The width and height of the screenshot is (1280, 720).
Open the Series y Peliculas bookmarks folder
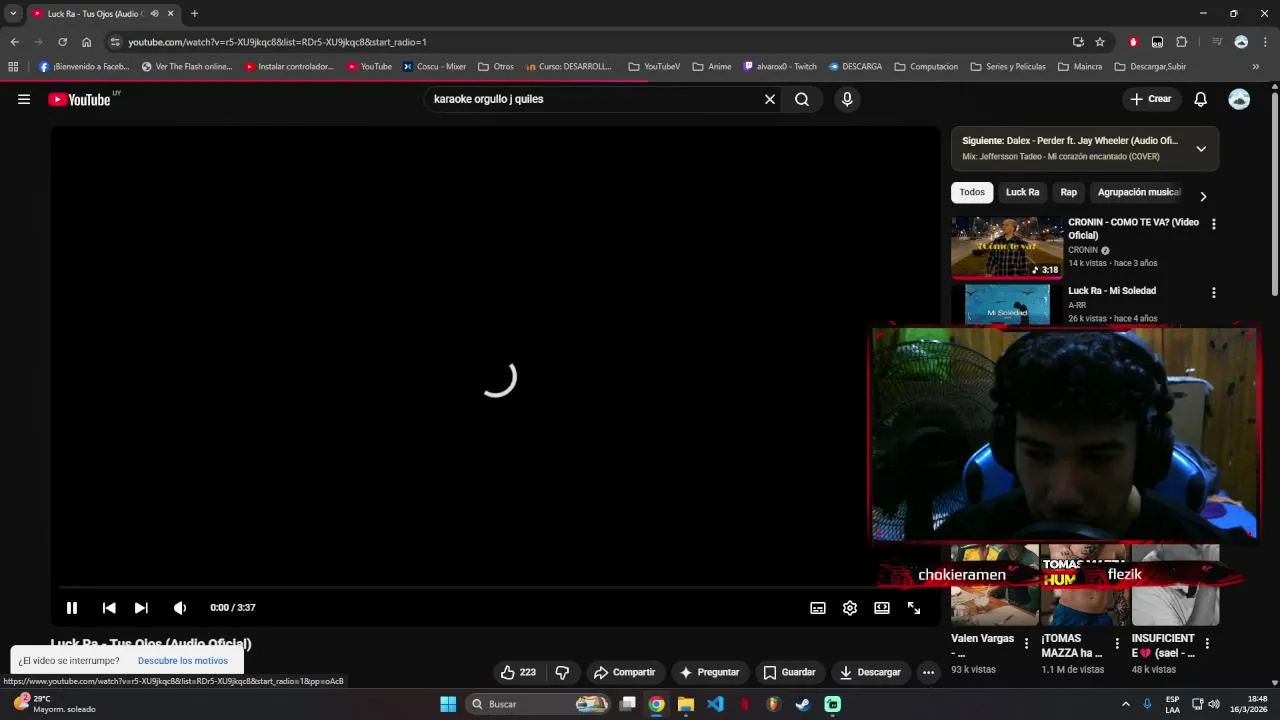(x=1008, y=67)
